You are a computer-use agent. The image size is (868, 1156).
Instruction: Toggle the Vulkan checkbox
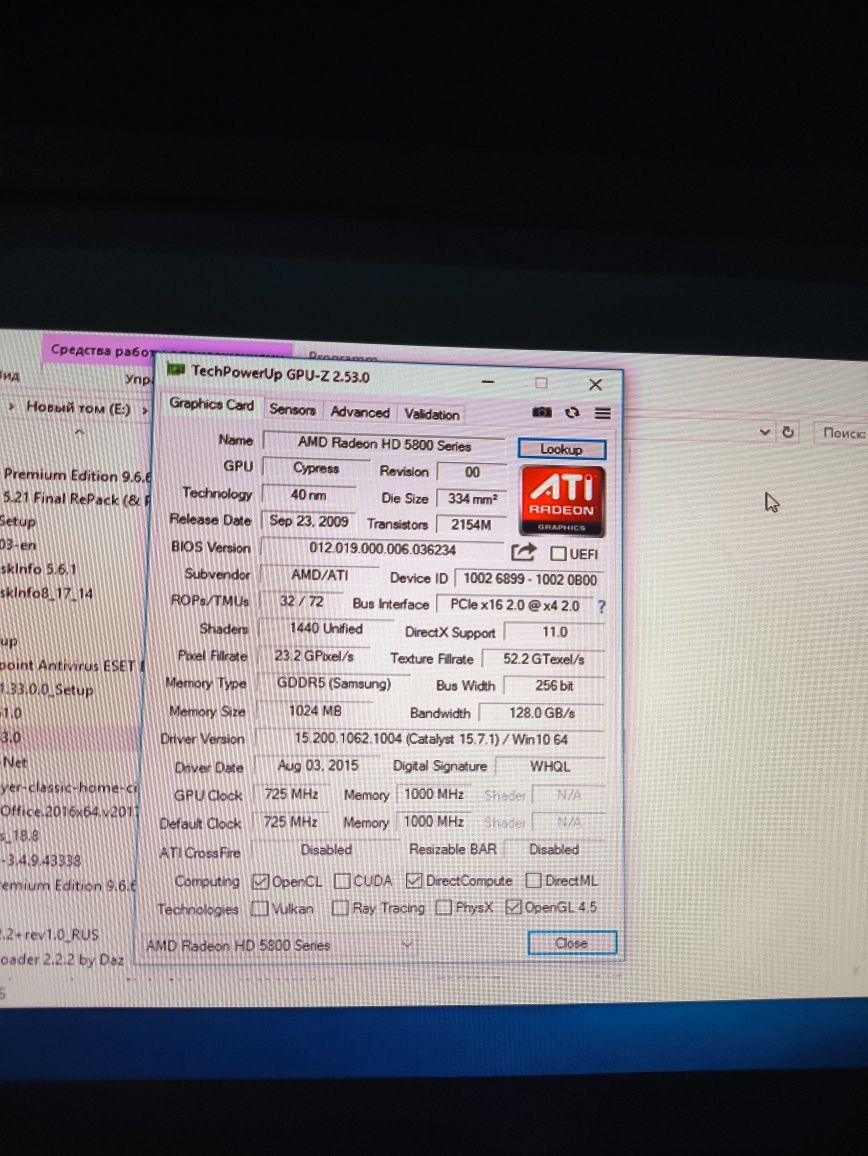[259, 909]
